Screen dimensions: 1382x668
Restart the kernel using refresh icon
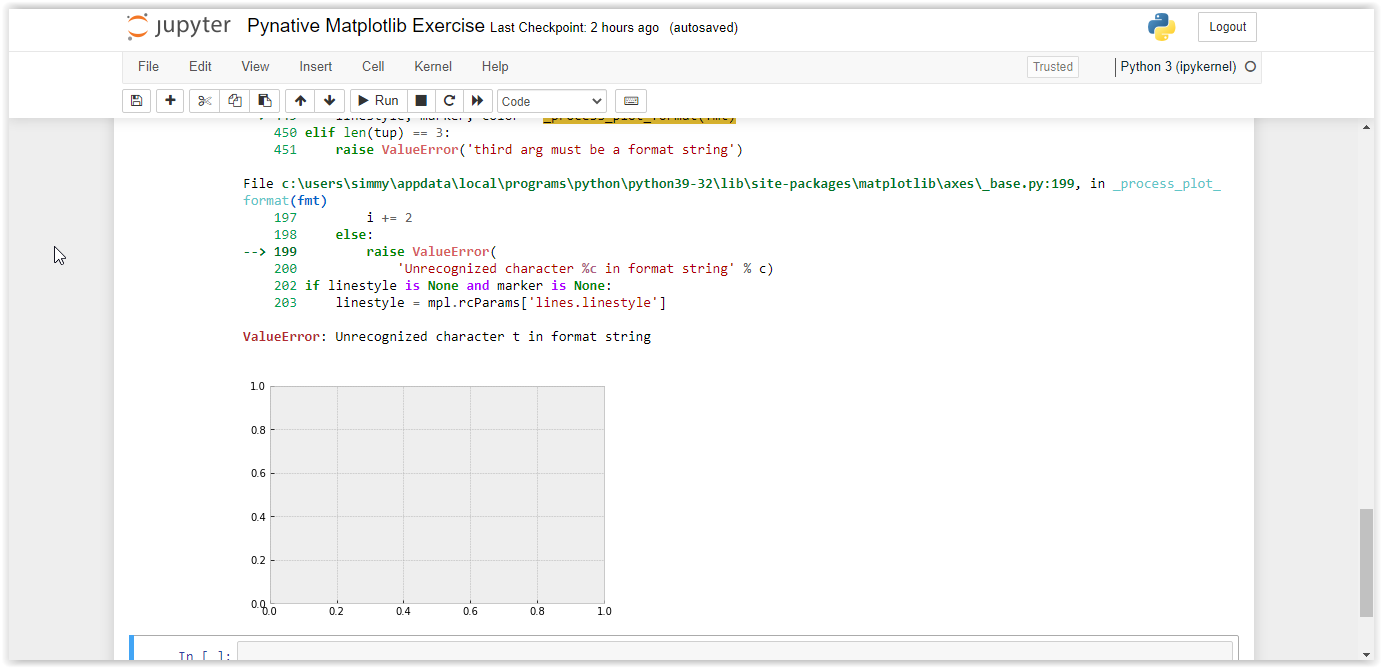click(x=448, y=100)
